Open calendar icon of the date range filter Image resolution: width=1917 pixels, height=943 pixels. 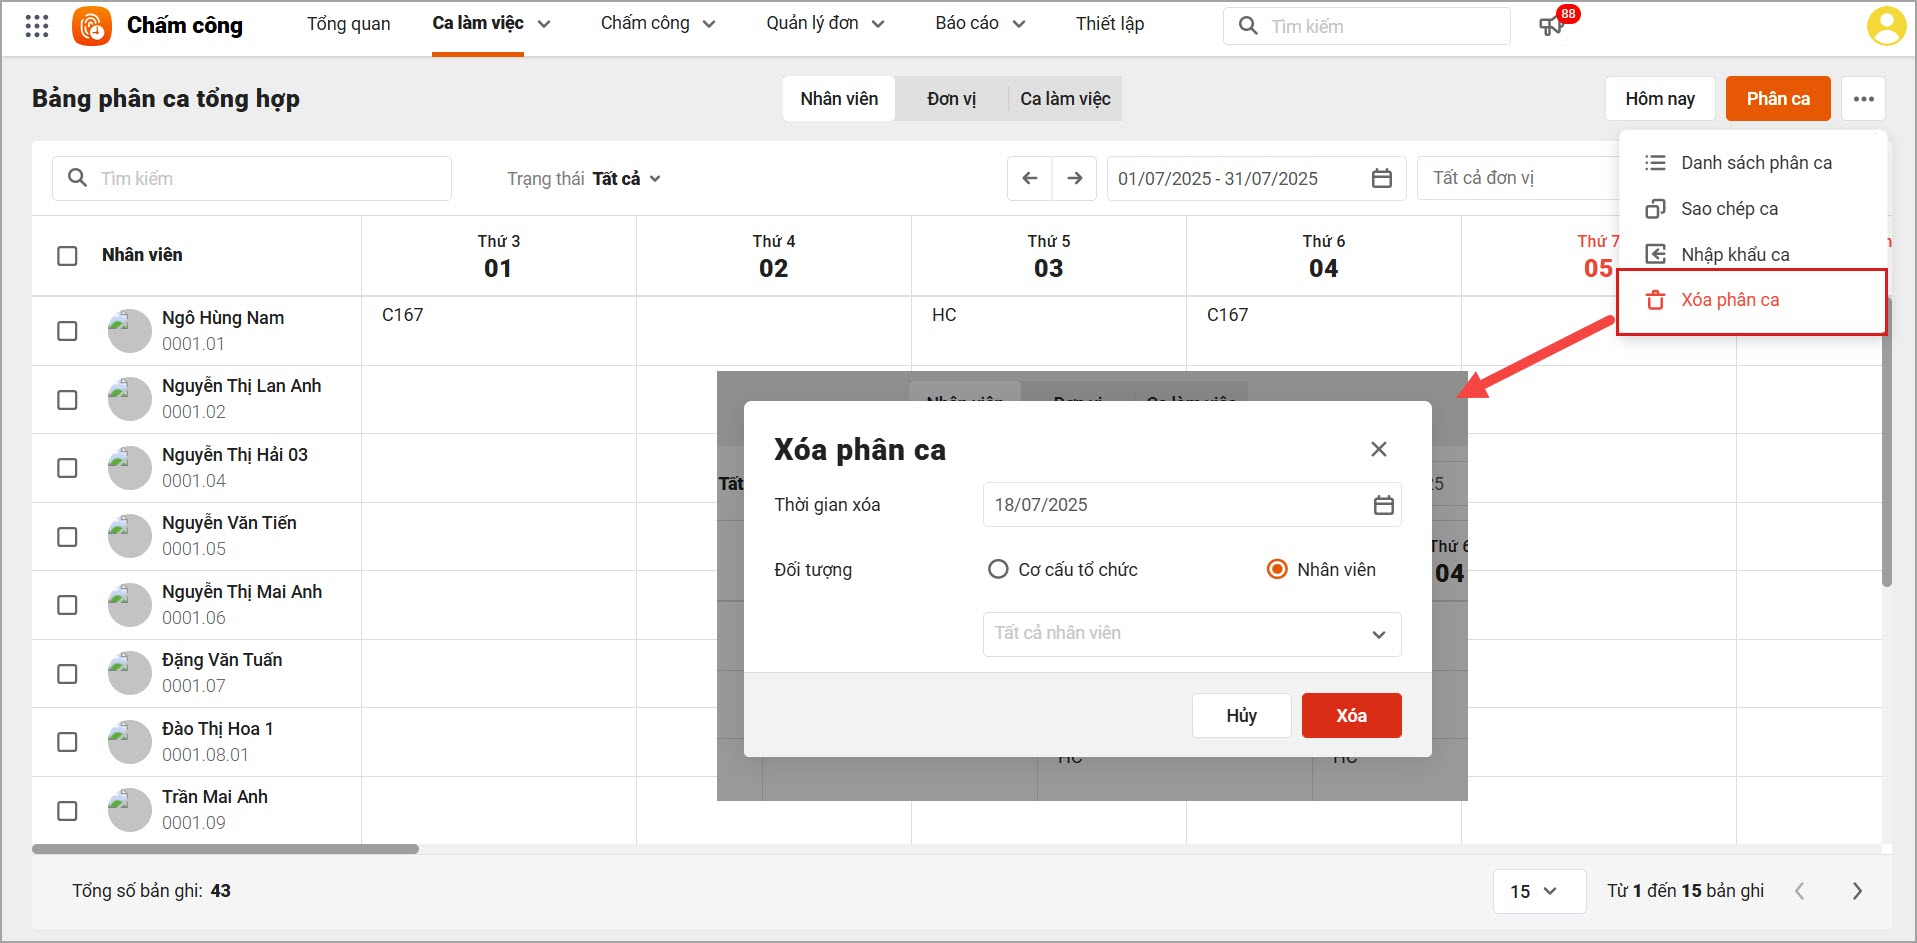point(1381,178)
